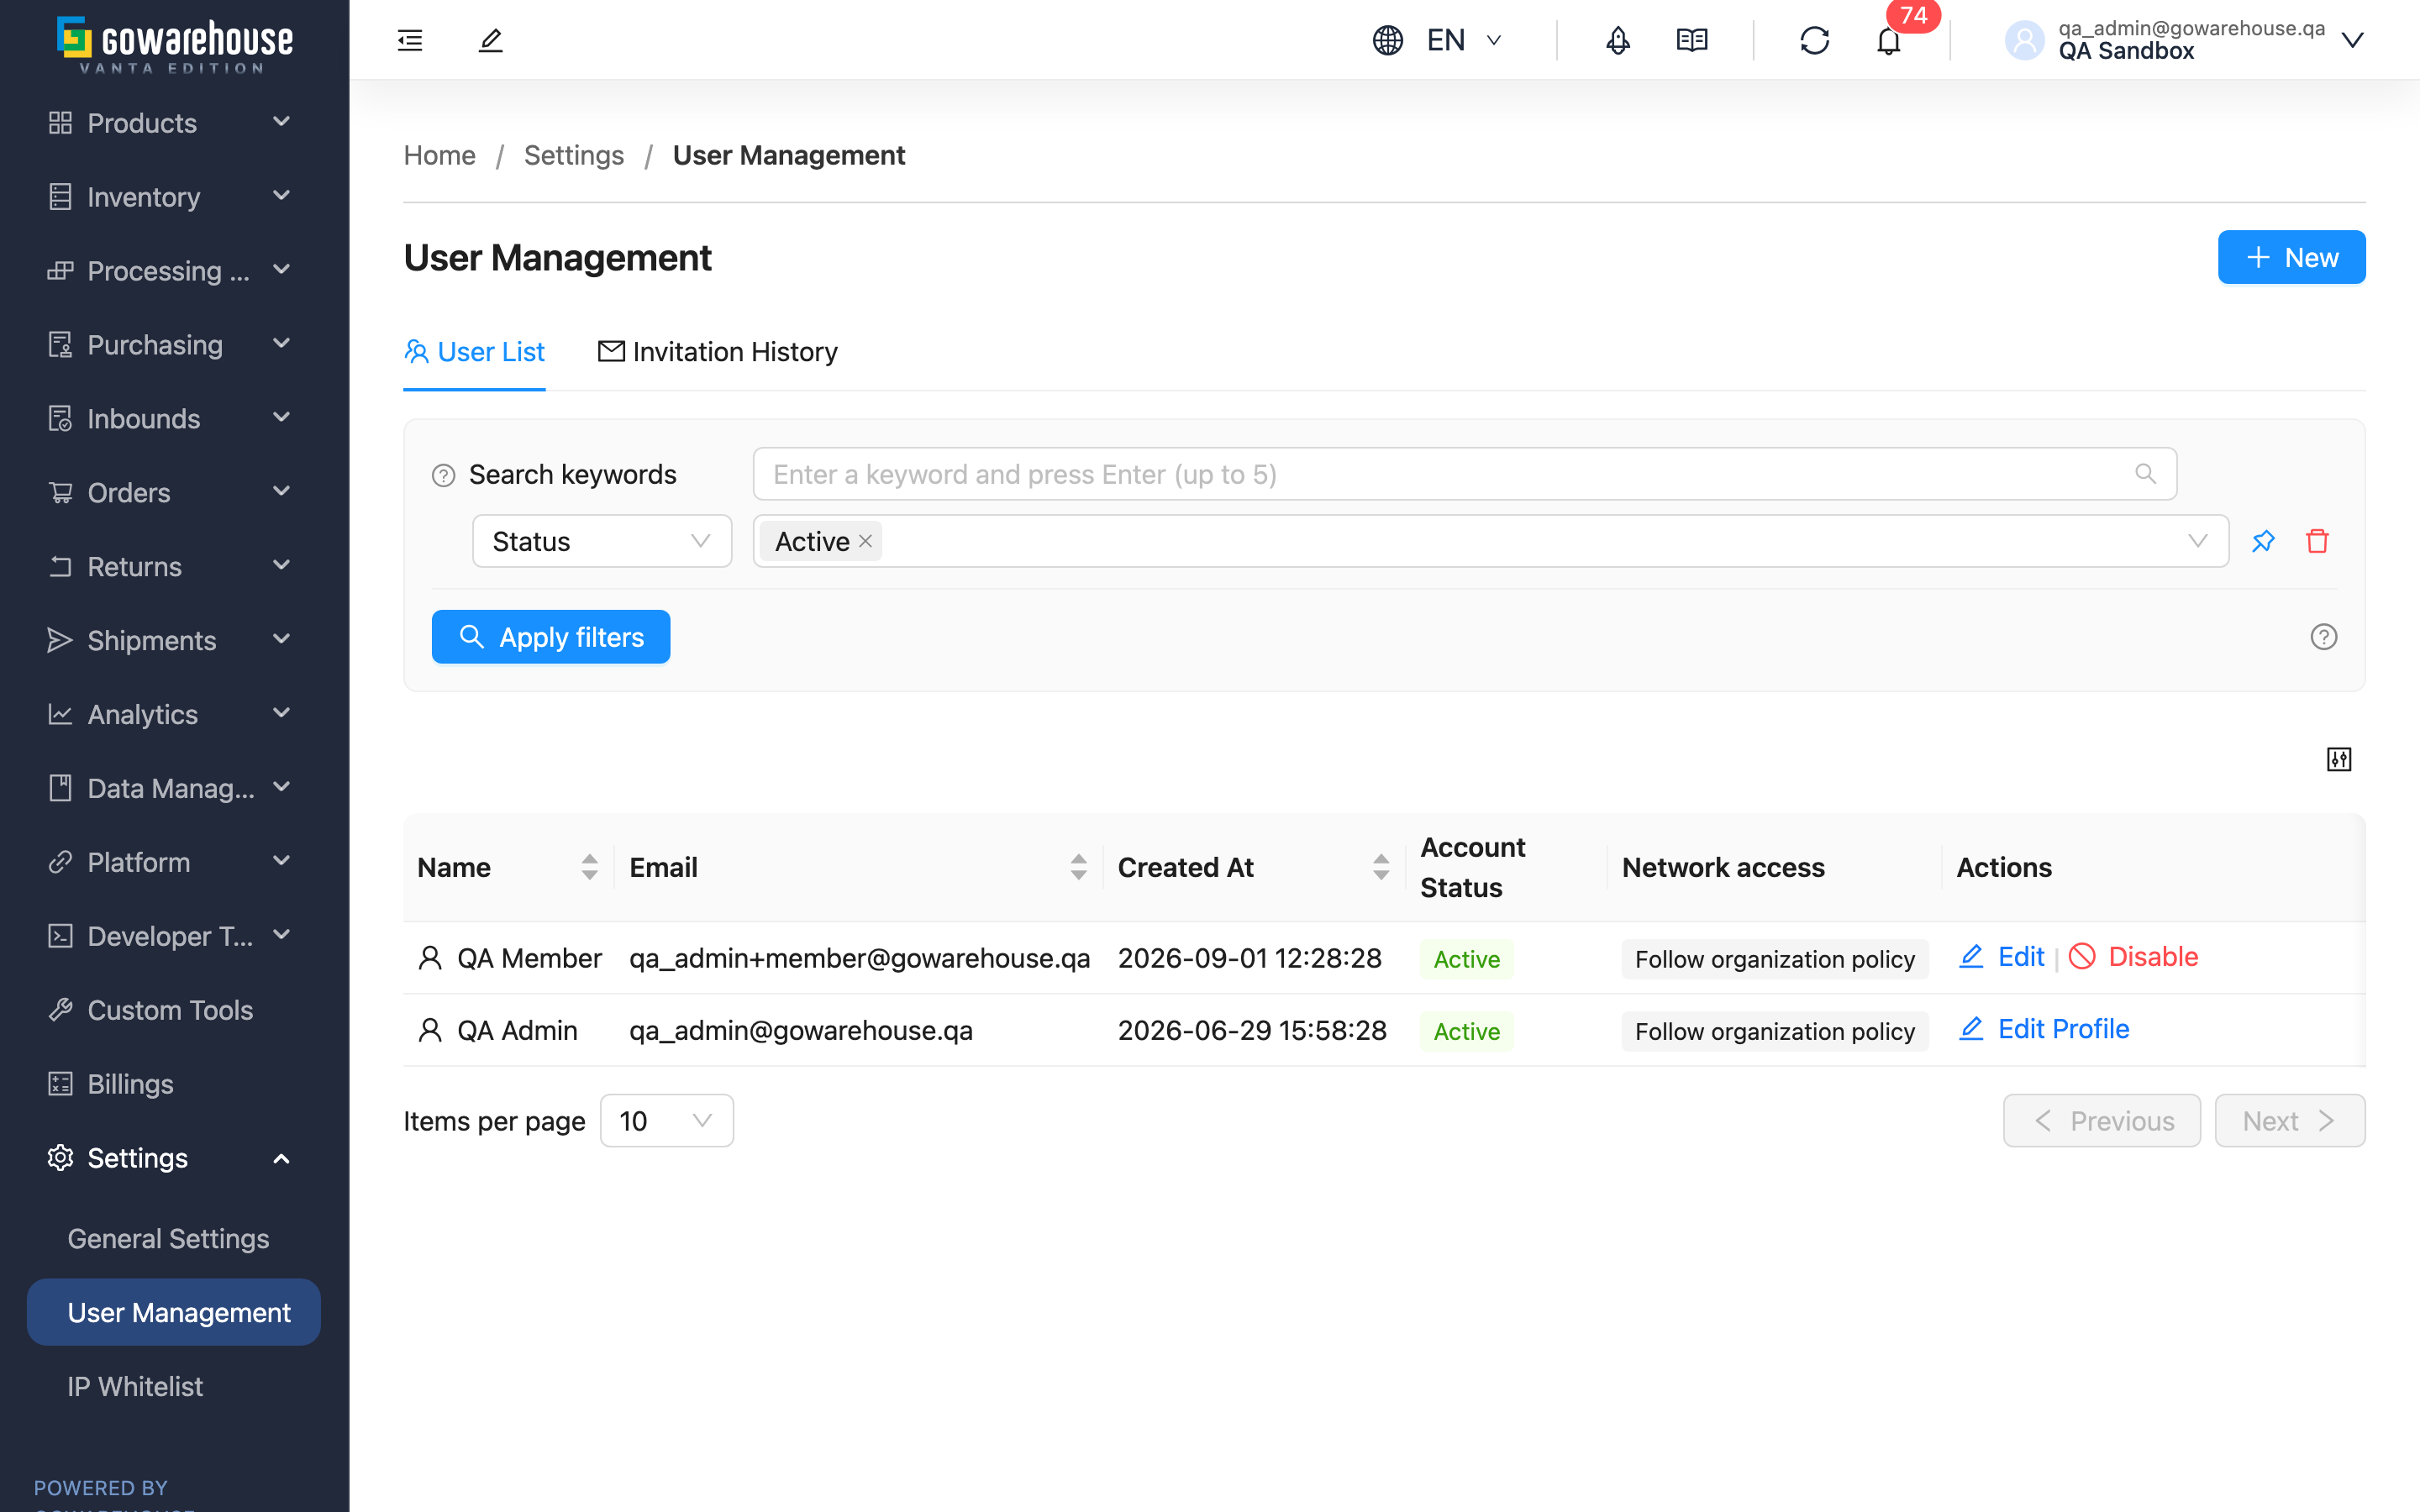Click the gowarehouse logo
This screenshot has width=2420, height=1512.
174,44
